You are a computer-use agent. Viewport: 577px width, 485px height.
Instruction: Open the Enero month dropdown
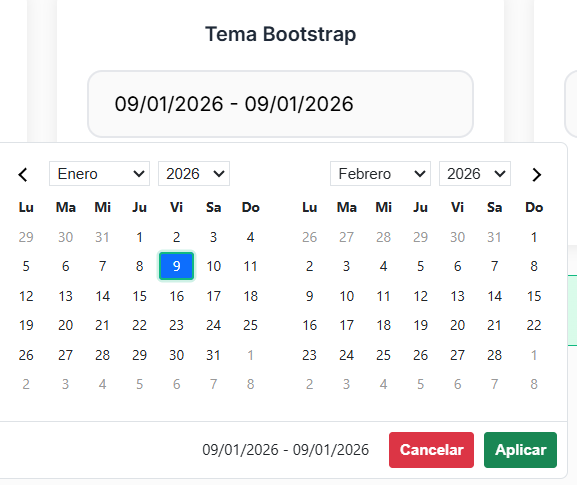(x=99, y=174)
